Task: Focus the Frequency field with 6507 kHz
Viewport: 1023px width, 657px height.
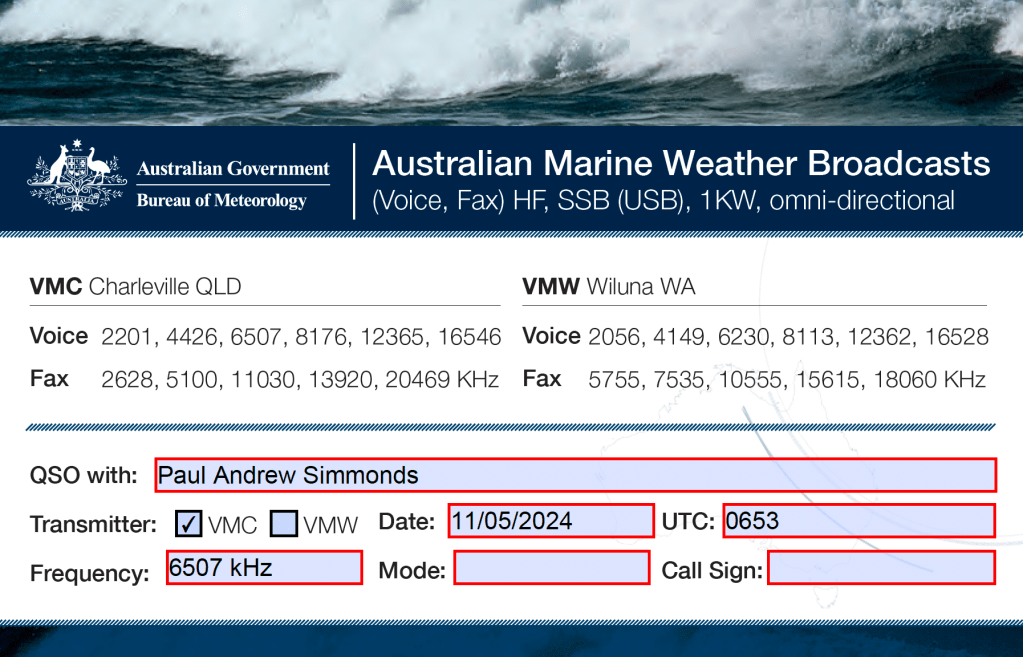Action: point(264,568)
